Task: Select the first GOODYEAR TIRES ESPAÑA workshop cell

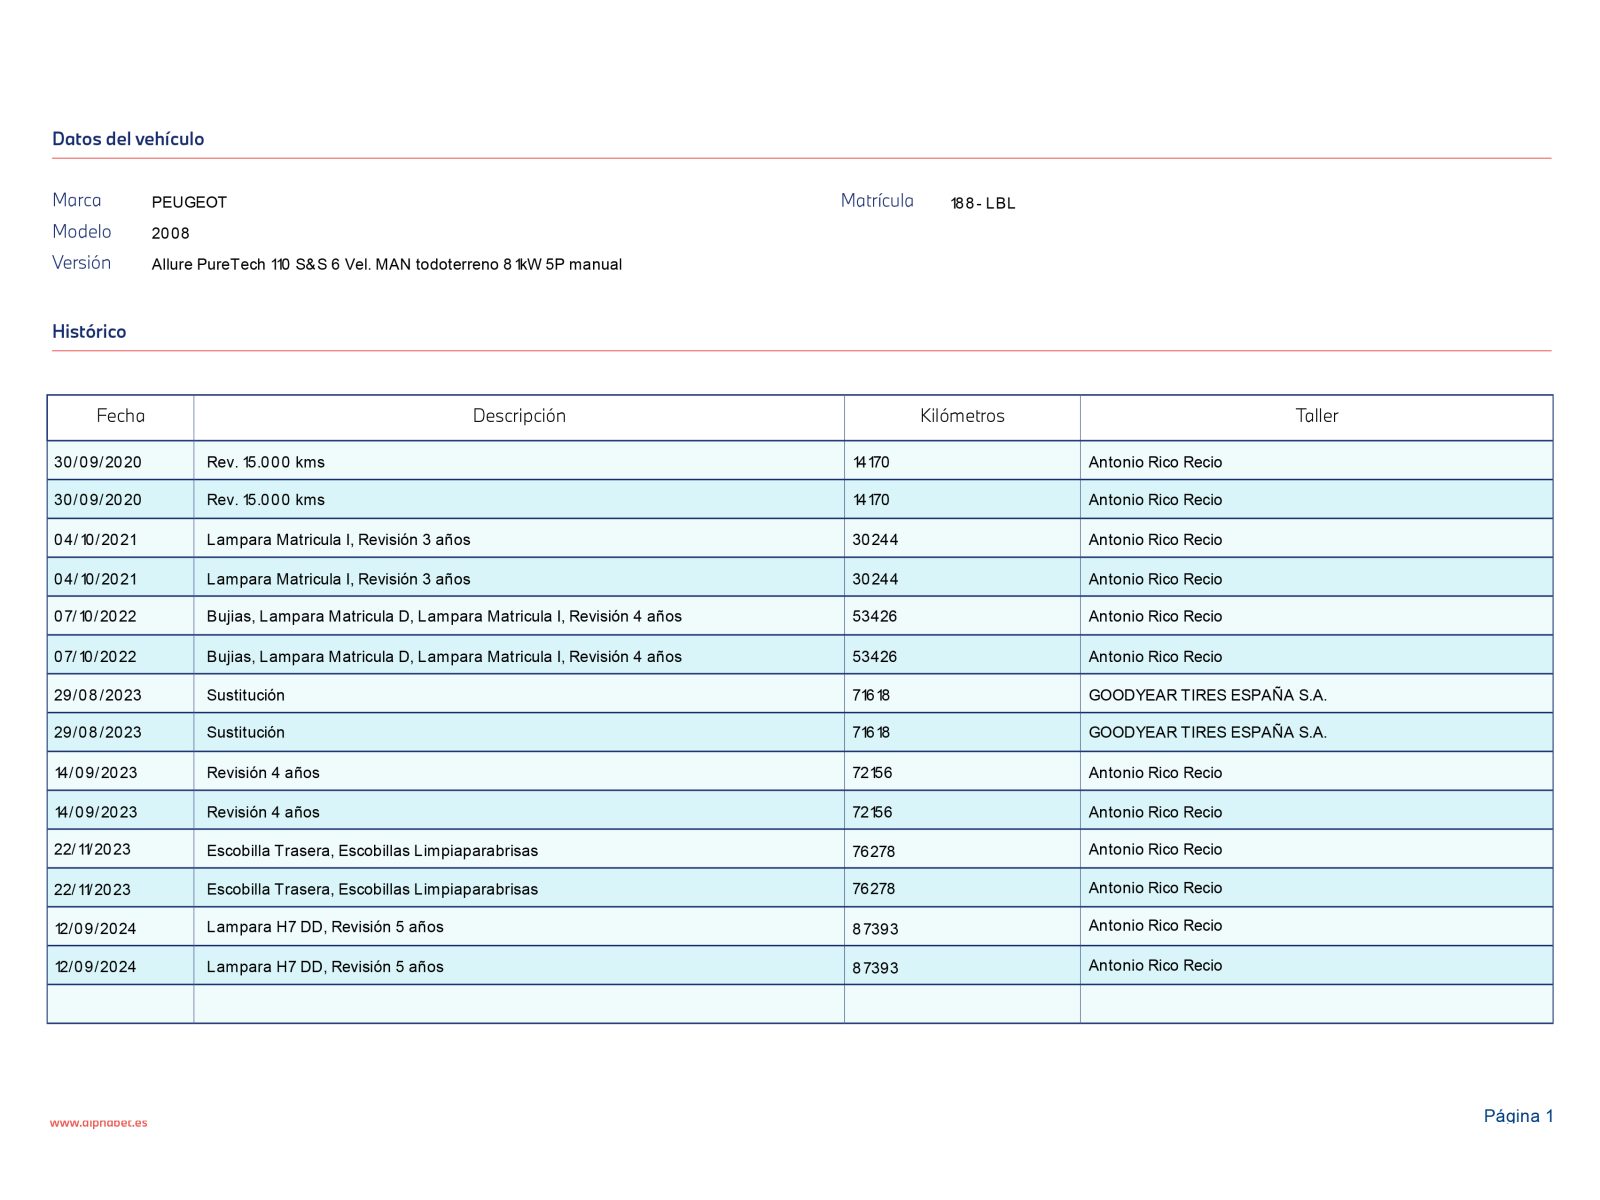Action: pyautogui.click(x=1207, y=695)
